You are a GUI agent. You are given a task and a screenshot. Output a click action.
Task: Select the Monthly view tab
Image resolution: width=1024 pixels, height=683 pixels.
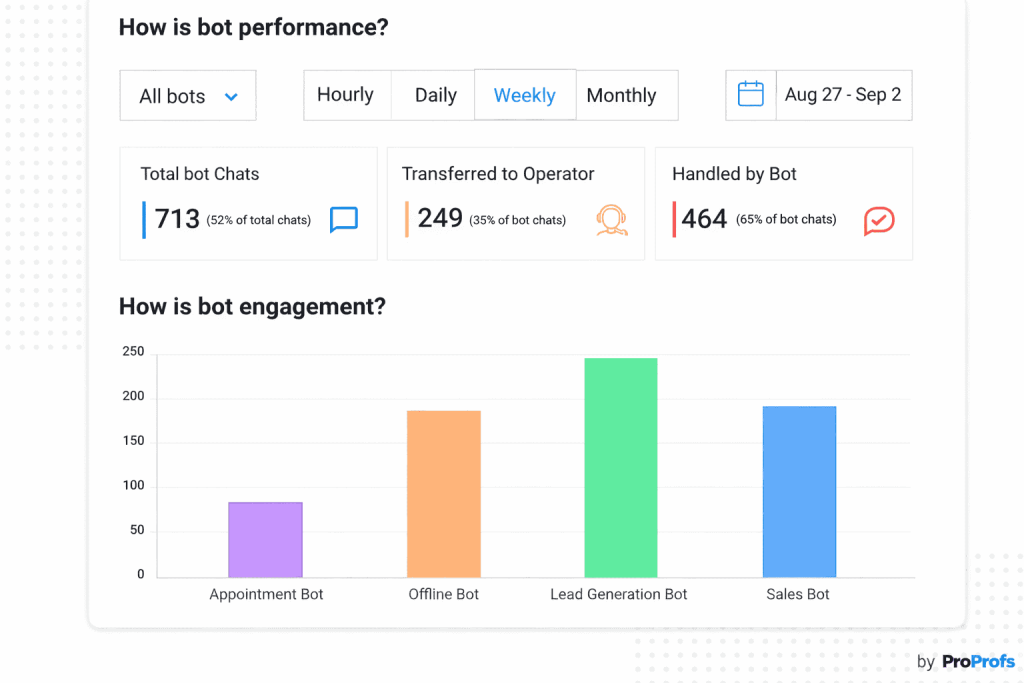tap(621, 94)
